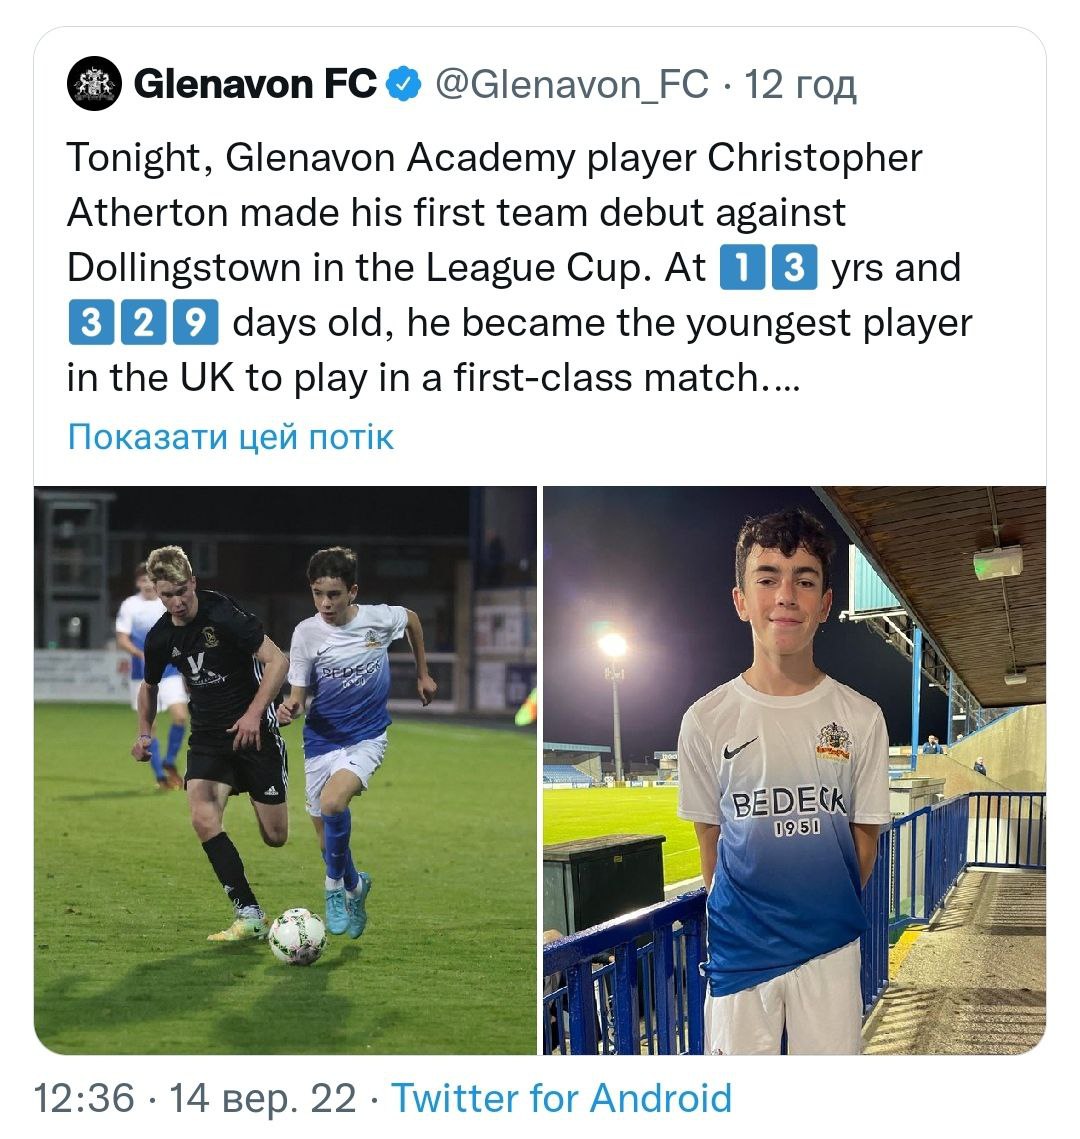Open the "12 год" tweet timestamp

click(x=800, y=85)
